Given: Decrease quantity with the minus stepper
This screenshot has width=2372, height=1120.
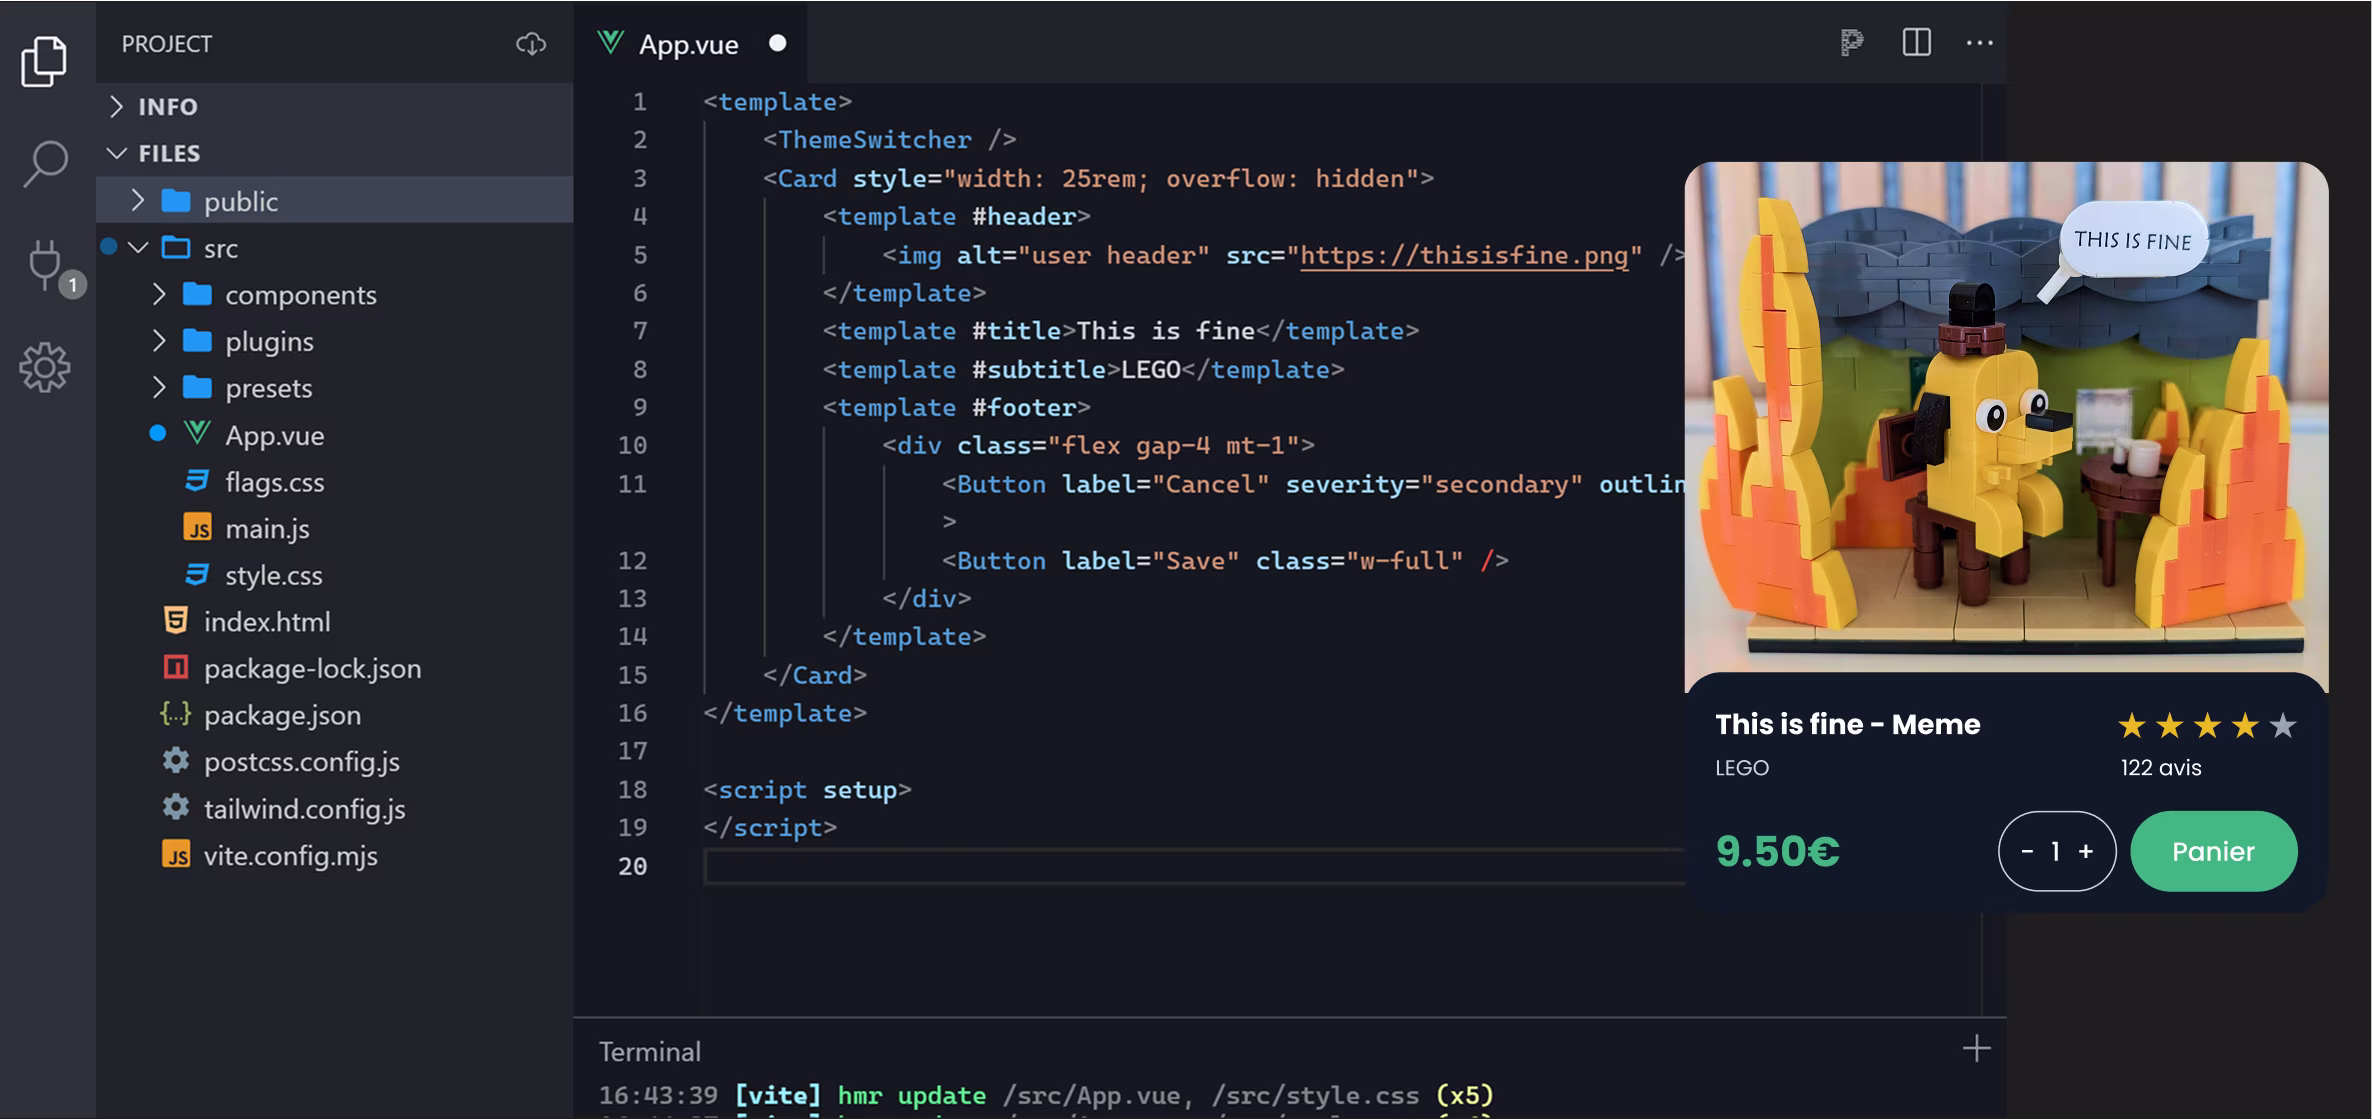Looking at the screenshot, I should tap(2027, 852).
